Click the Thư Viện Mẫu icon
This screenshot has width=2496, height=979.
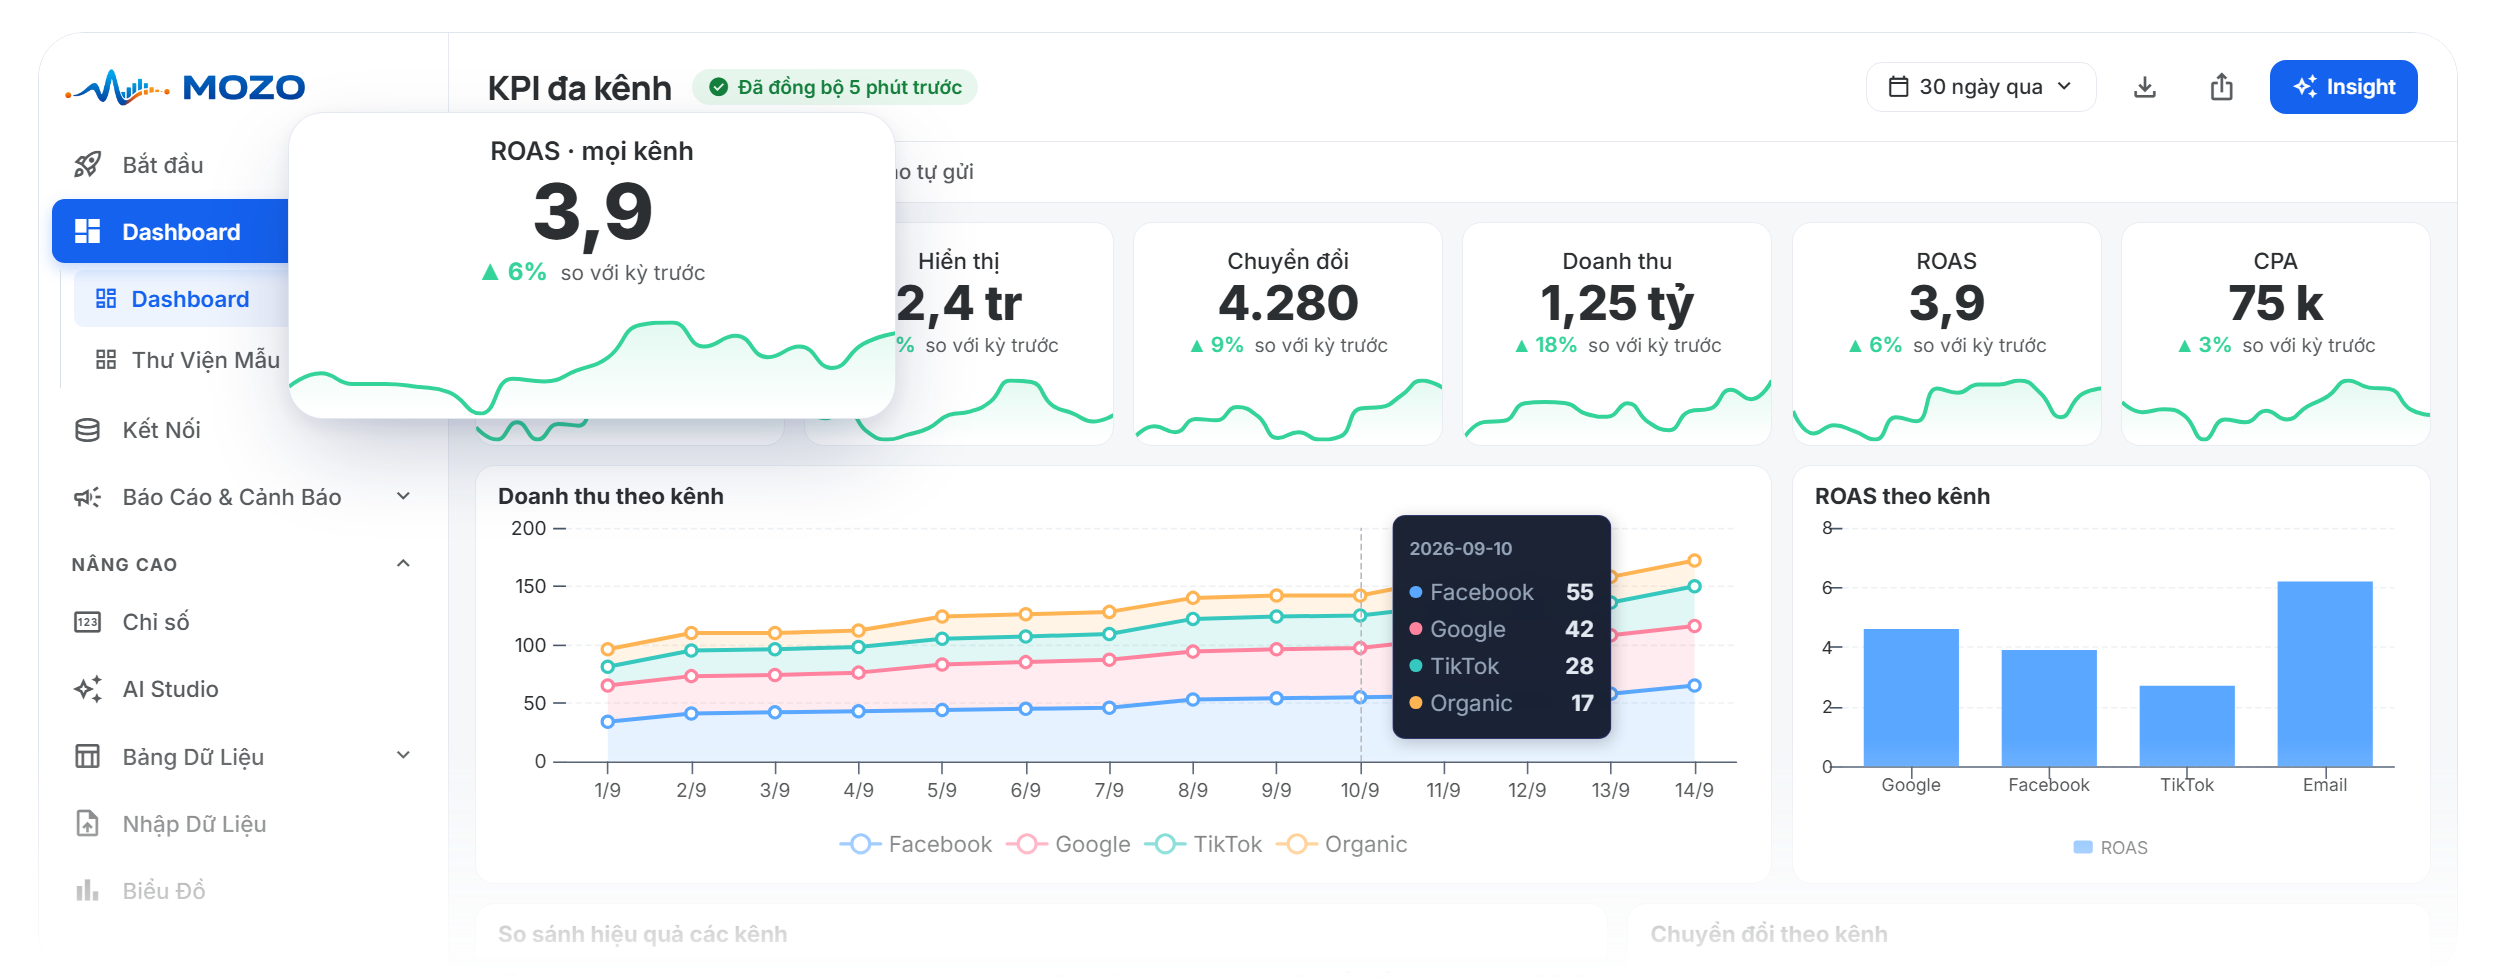[106, 360]
